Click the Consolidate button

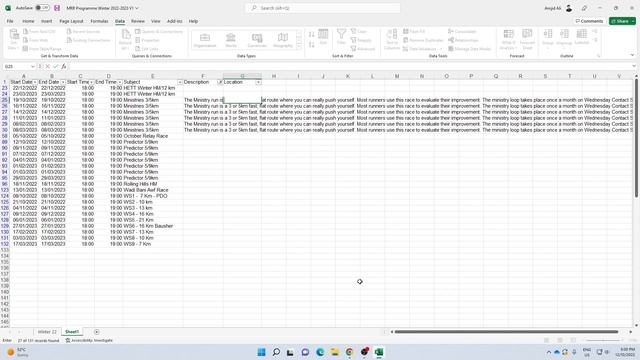(462, 31)
